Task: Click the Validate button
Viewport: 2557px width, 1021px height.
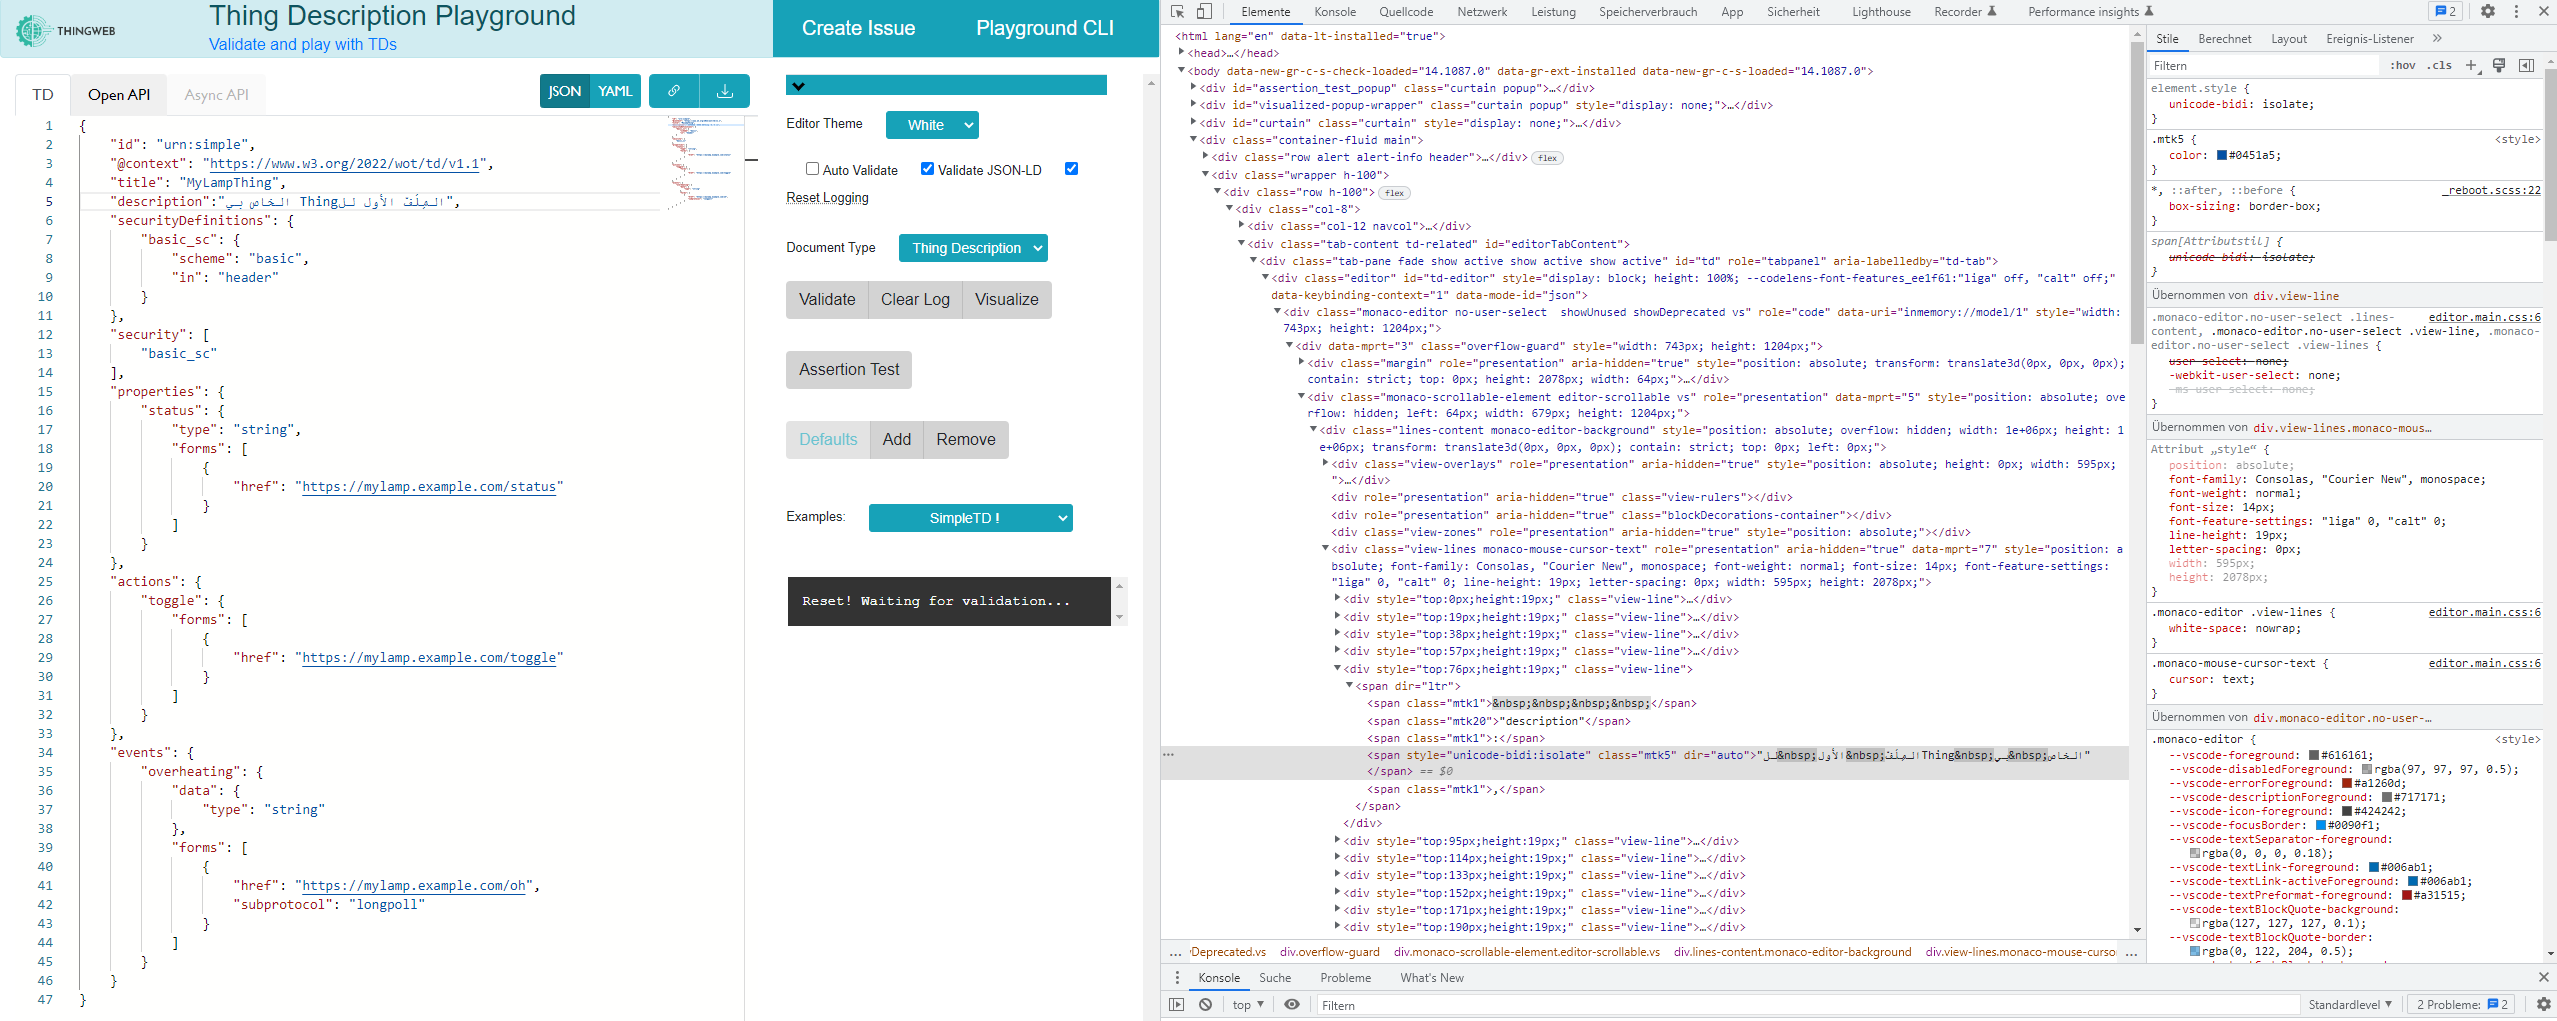Action: (x=827, y=299)
